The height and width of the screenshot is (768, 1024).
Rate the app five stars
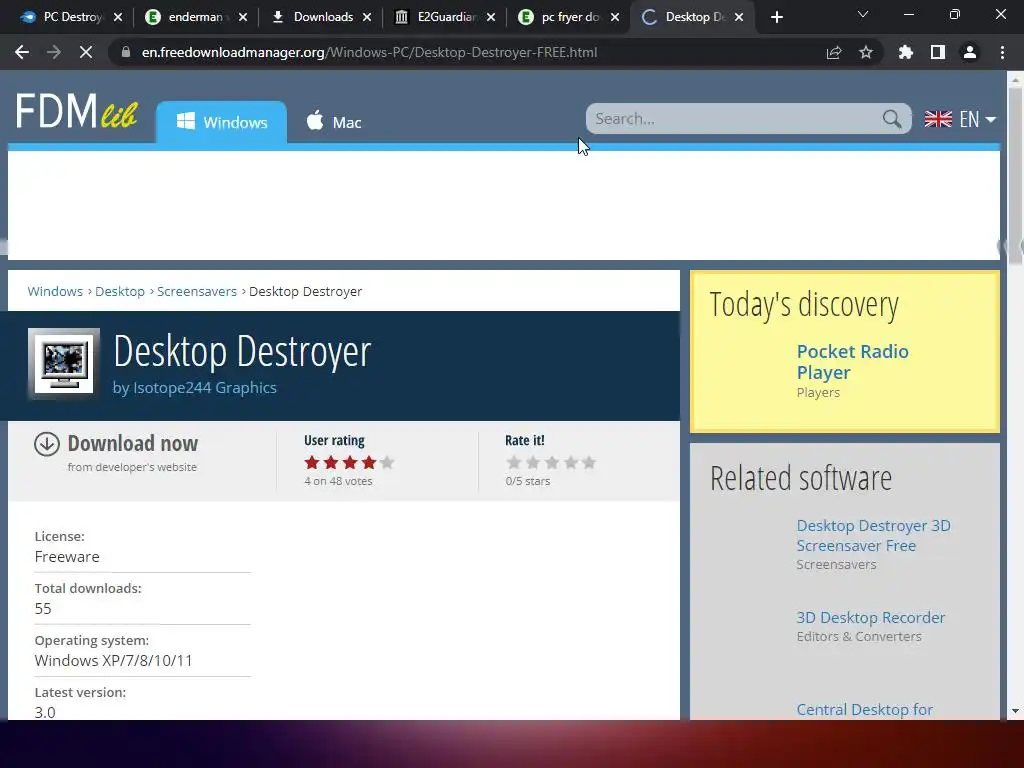589,462
